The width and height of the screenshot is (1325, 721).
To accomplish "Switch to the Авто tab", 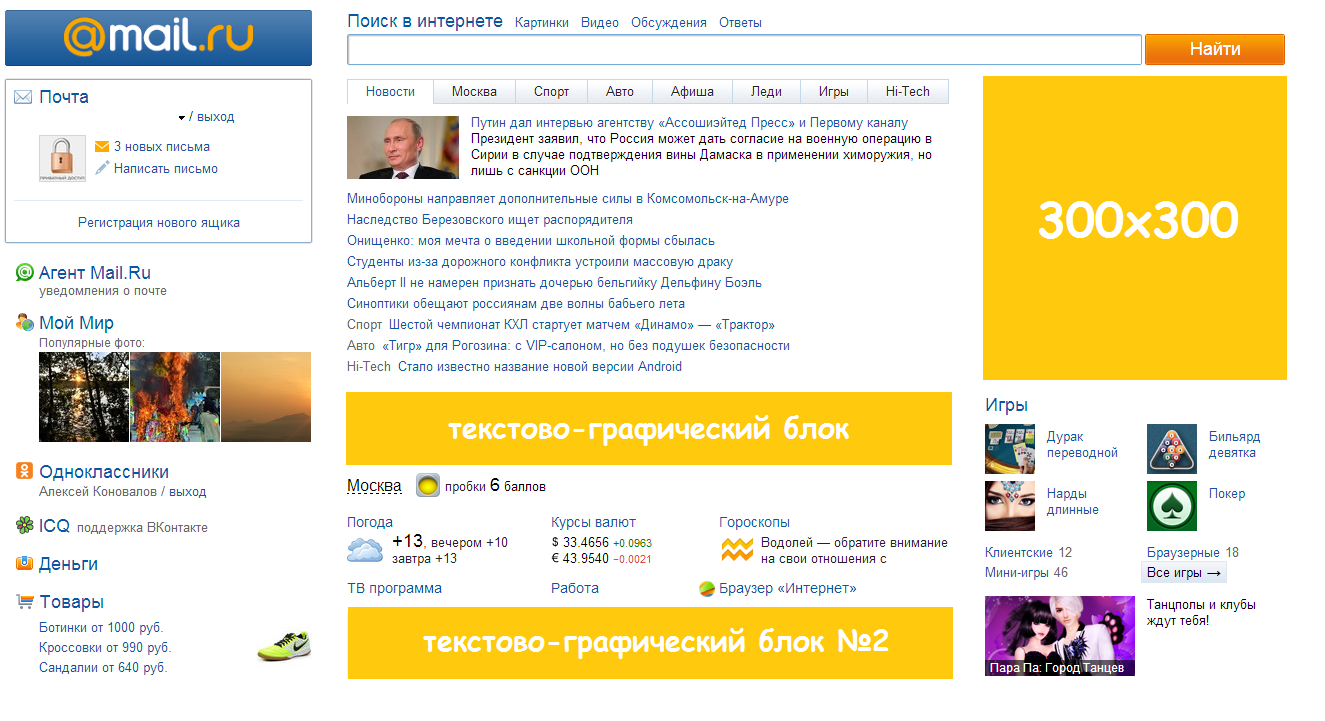I will pyautogui.click(x=620, y=91).
